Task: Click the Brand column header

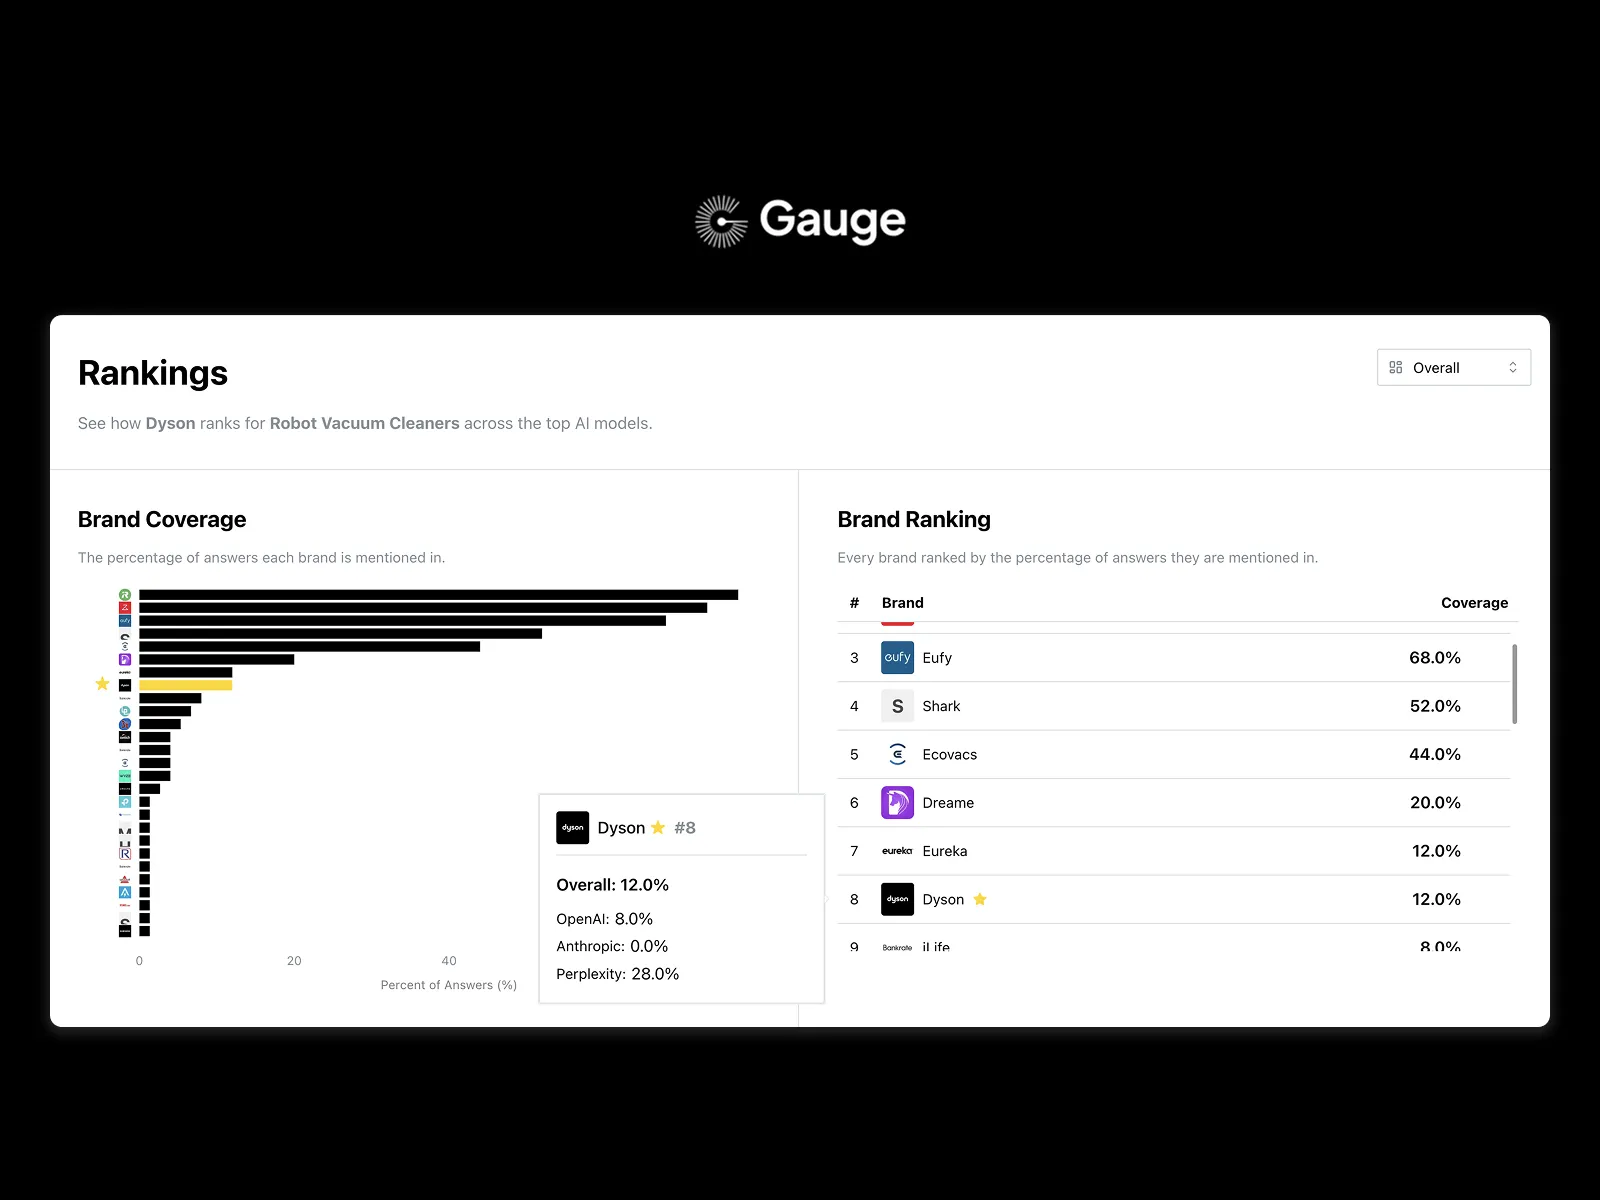Action: 902,603
